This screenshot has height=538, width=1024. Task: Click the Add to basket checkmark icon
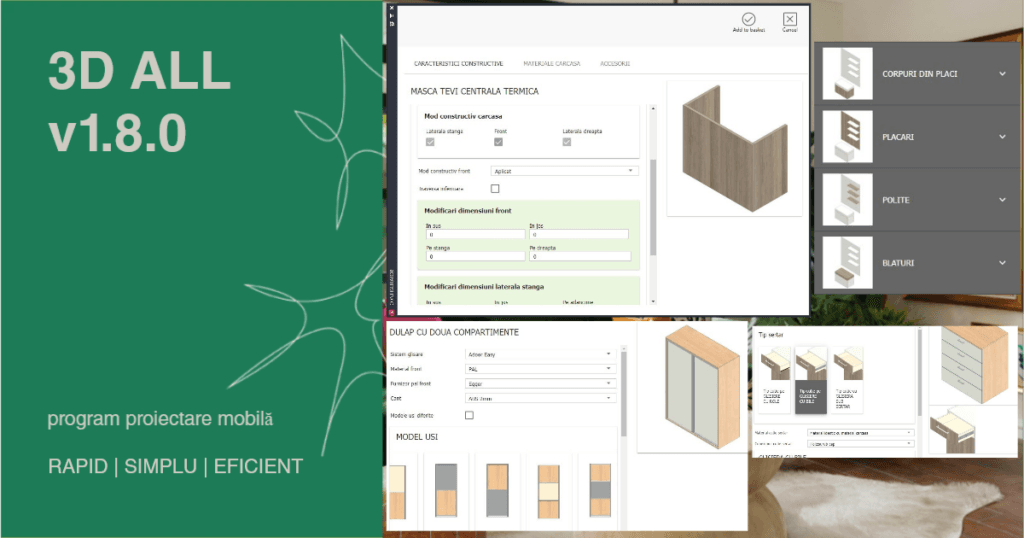pos(748,19)
